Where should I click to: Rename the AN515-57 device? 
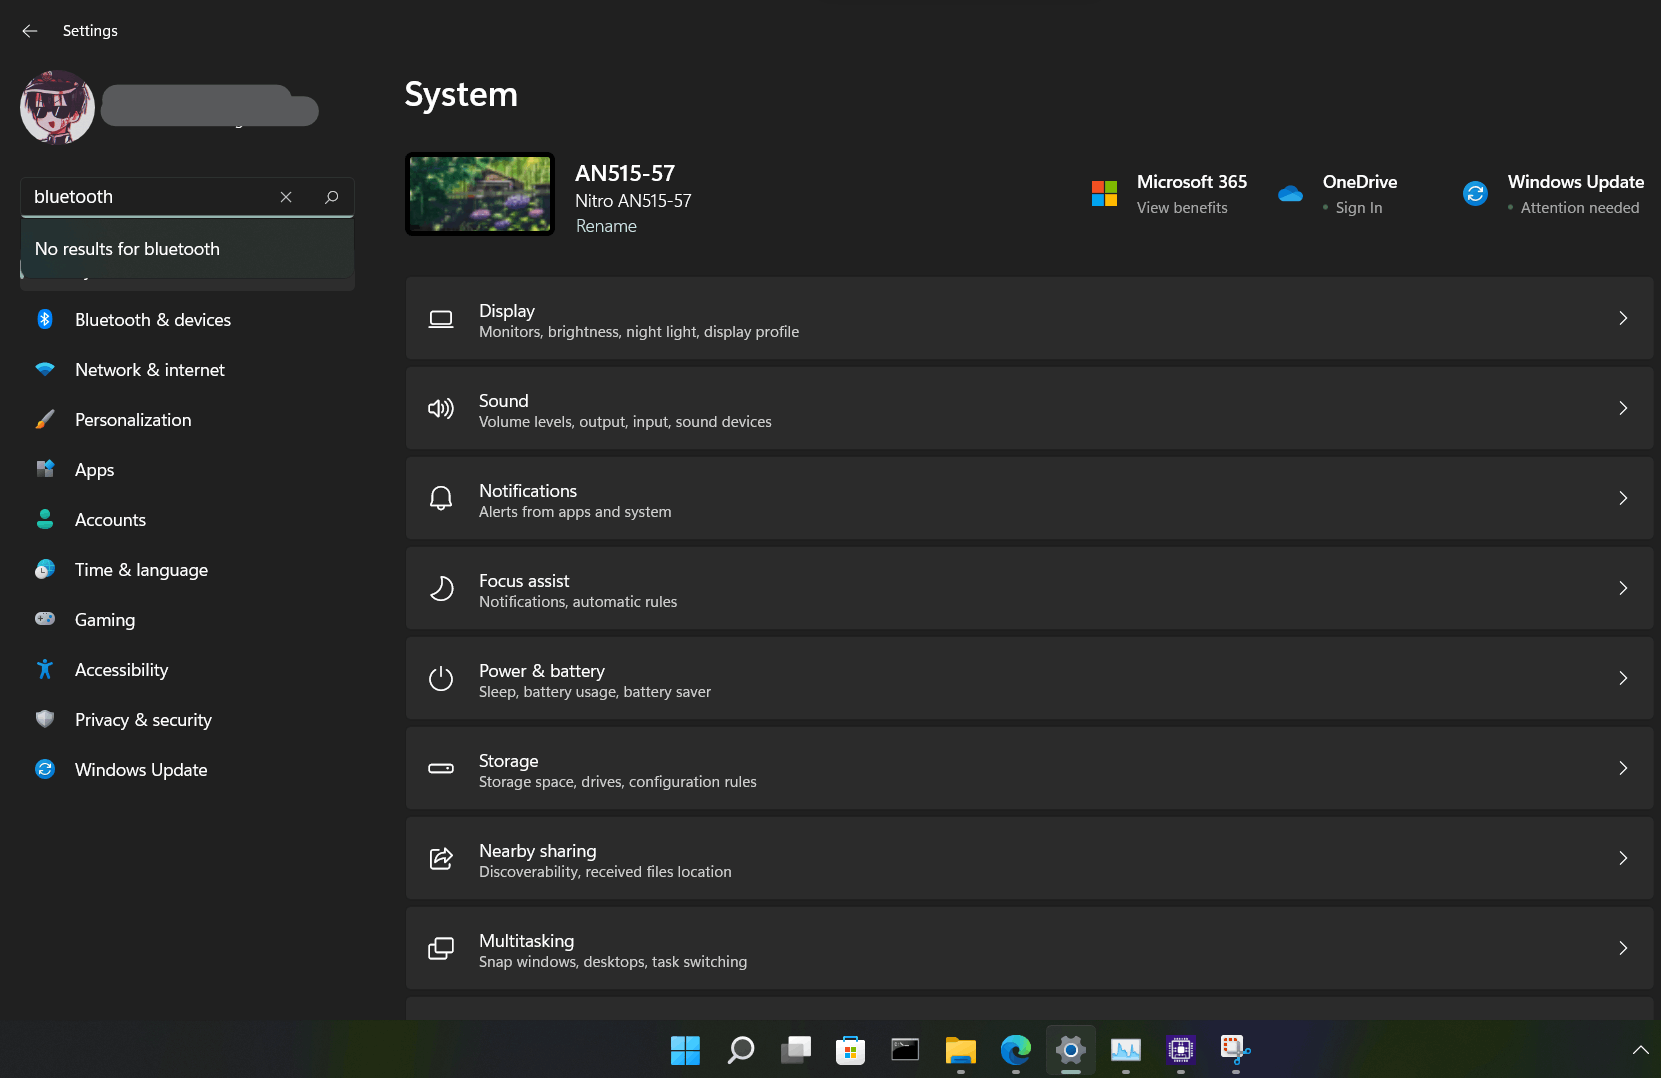click(606, 226)
